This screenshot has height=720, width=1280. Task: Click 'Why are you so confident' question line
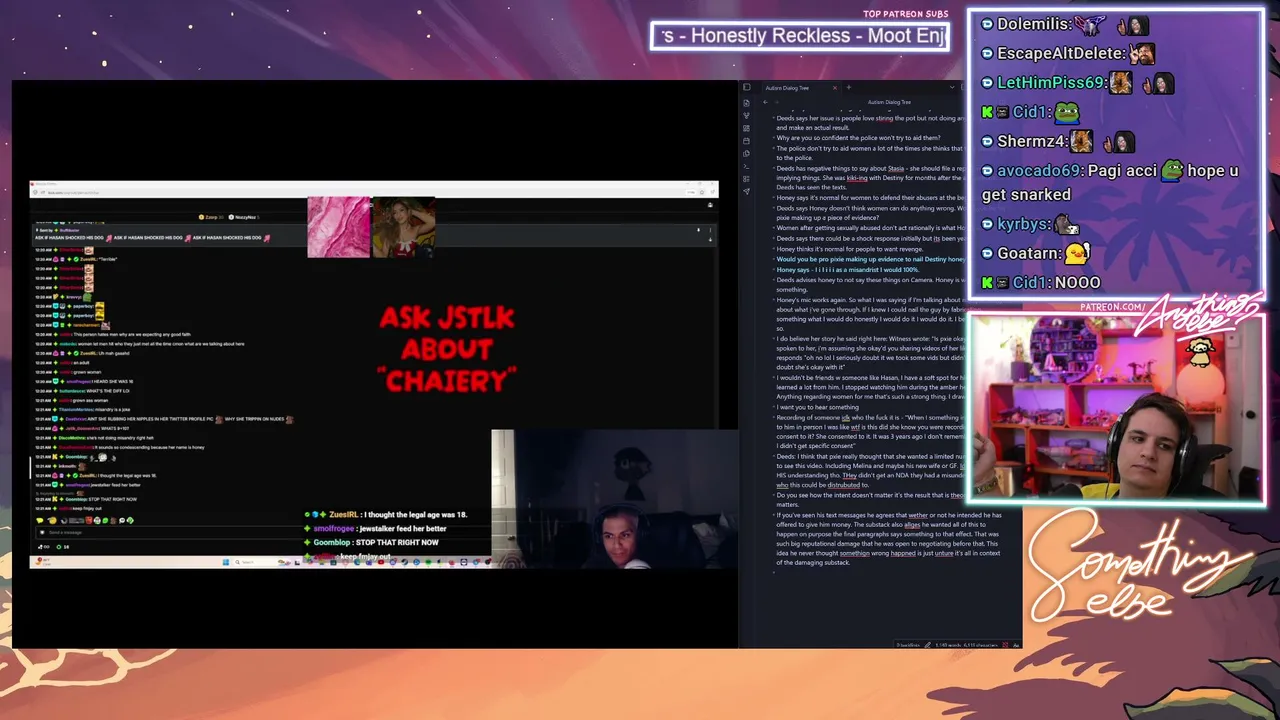[858, 137]
